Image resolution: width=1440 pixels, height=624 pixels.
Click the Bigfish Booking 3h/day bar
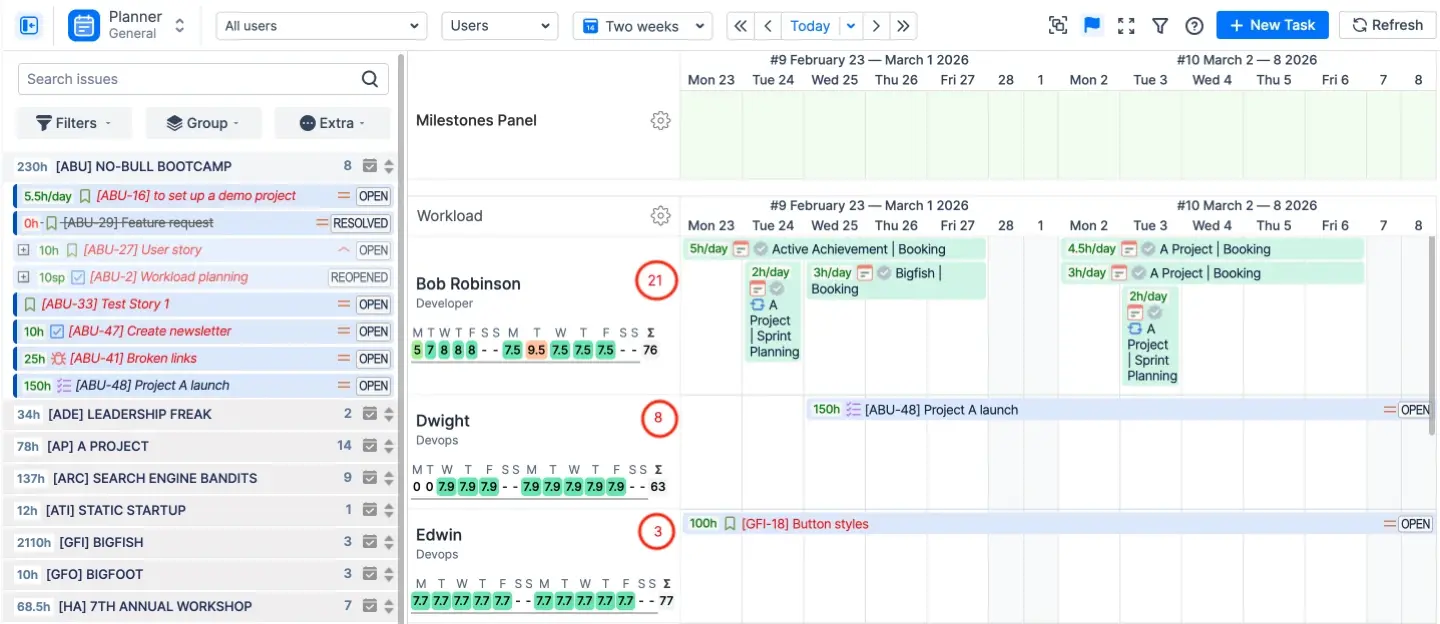tap(896, 281)
